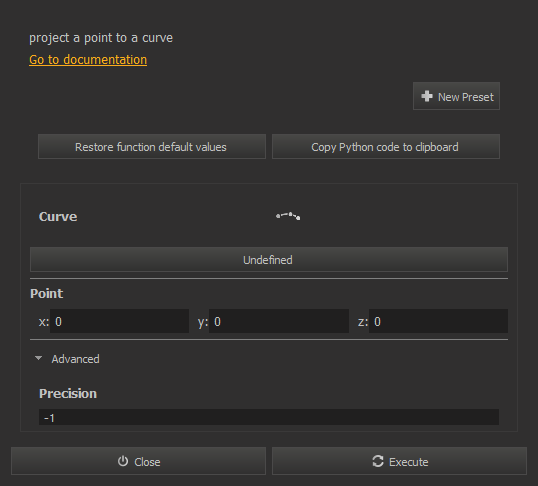Focus the Precision value field
The height and width of the screenshot is (486, 538).
pos(269,417)
